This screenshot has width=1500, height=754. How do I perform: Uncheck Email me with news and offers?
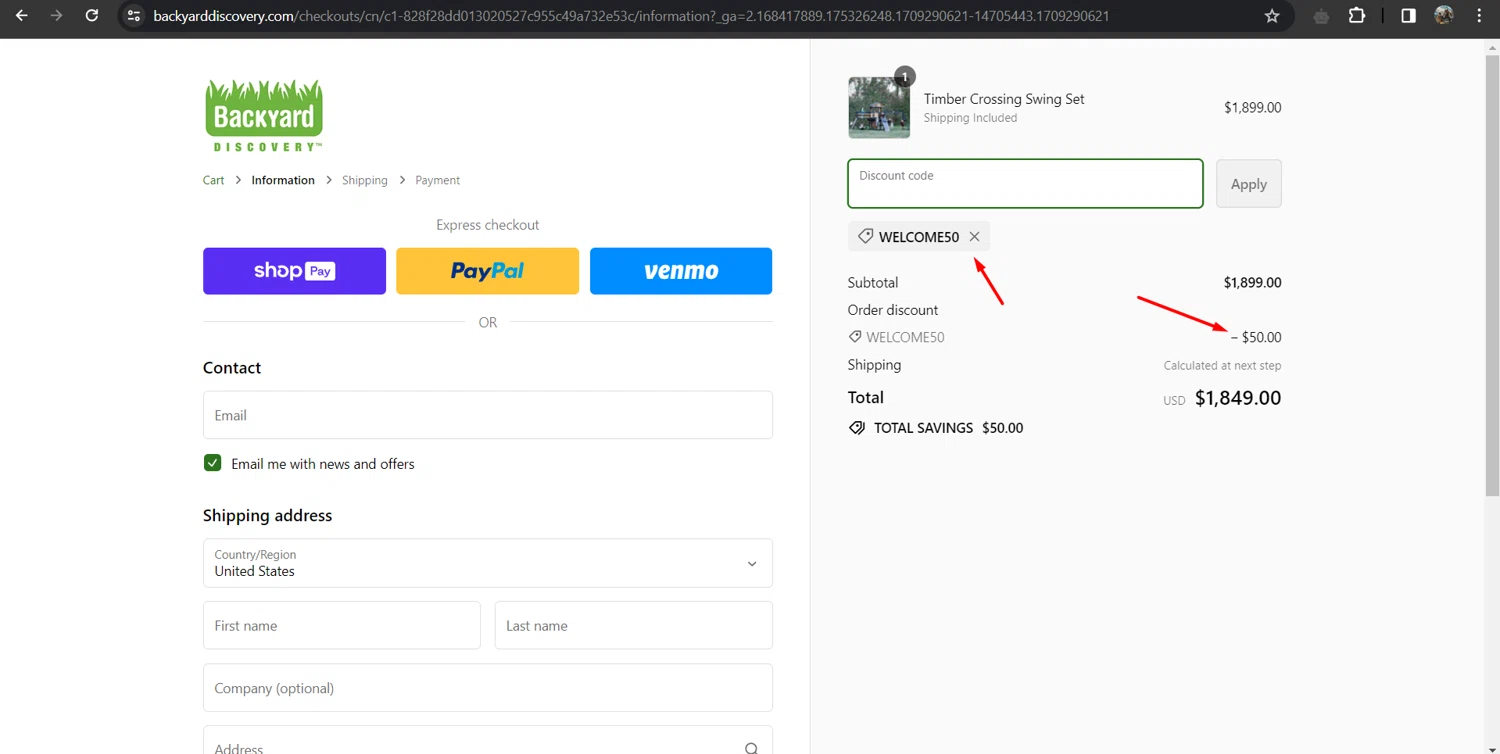(x=212, y=463)
